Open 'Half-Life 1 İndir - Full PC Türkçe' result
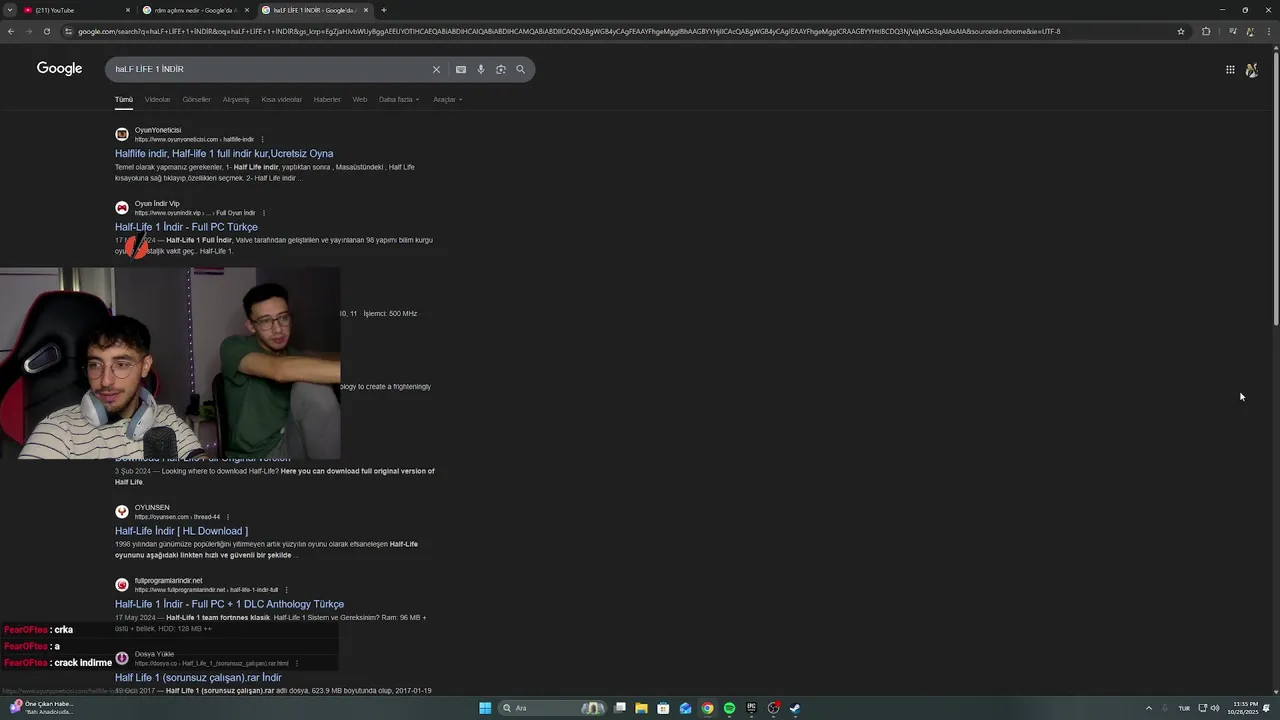Viewport: 1280px width, 720px height. coord(186,227)
